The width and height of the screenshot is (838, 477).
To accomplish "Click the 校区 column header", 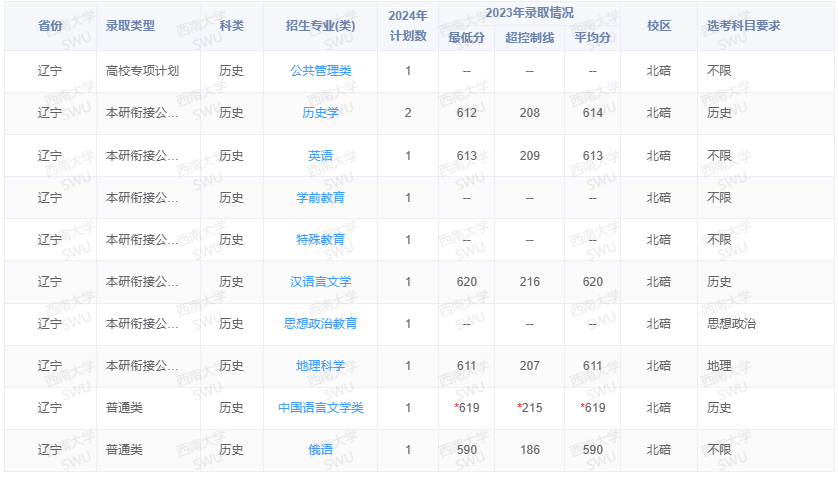I will coord(659,26).
